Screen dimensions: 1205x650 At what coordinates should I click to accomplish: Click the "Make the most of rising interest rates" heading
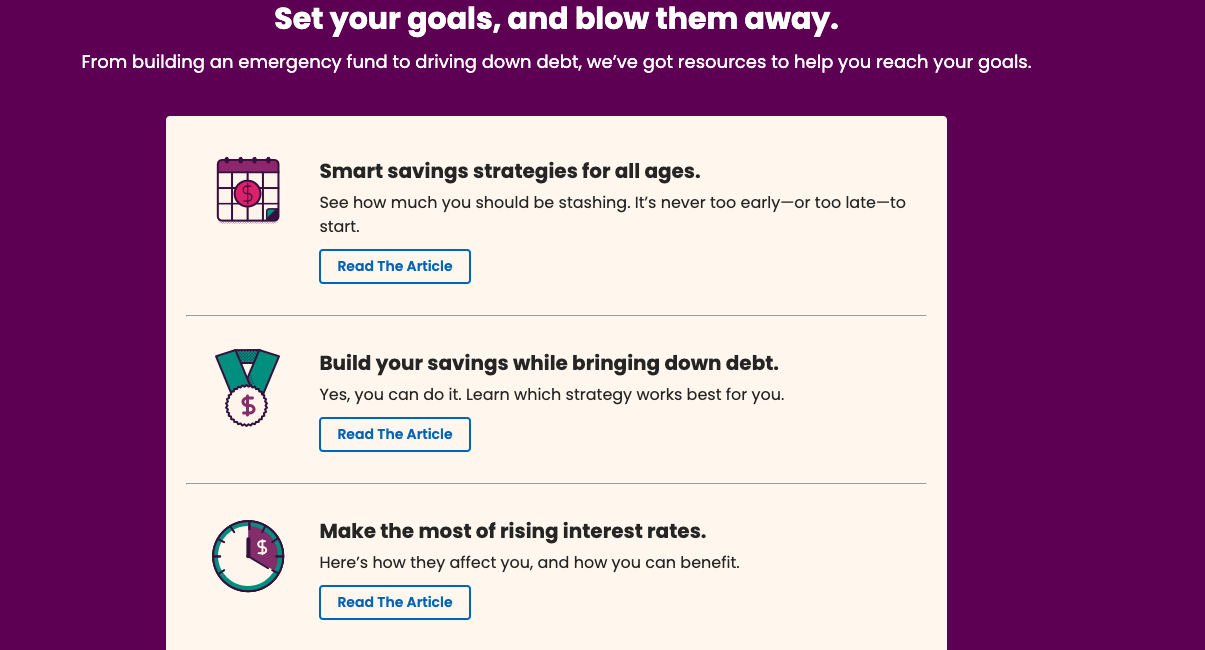point(512,531)
